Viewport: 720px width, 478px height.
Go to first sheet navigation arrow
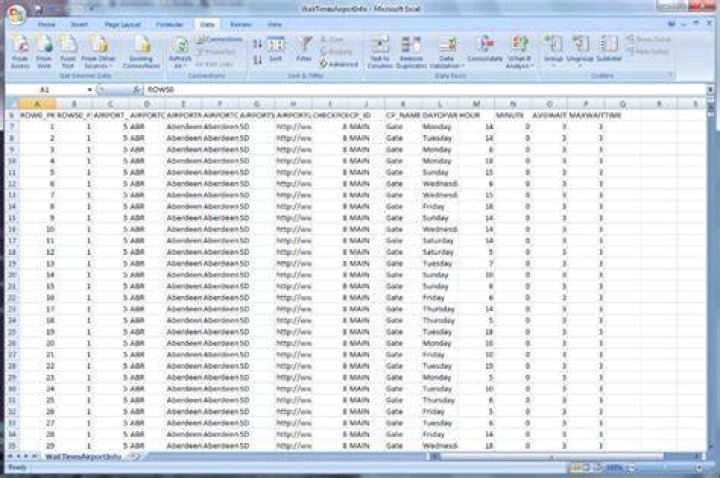pyautogui.click(x=10, y=456)
